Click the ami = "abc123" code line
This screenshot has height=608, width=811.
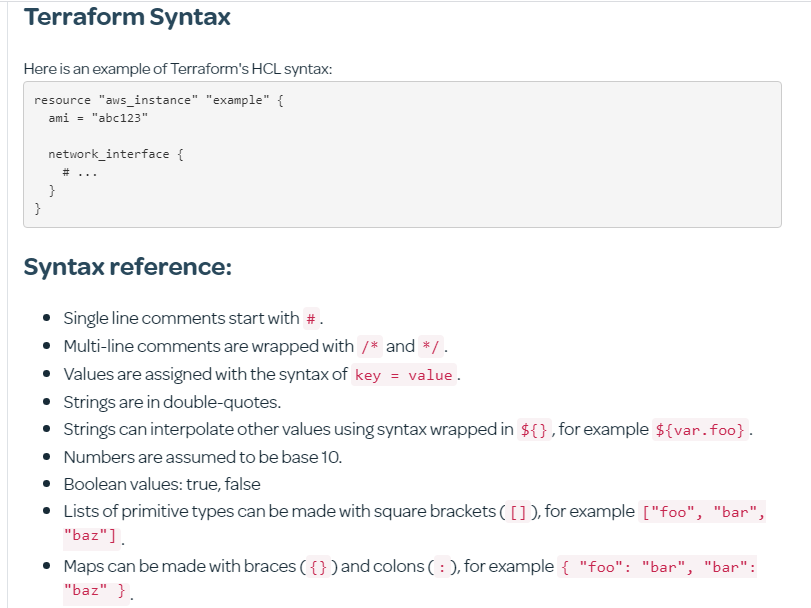point(98,118)
